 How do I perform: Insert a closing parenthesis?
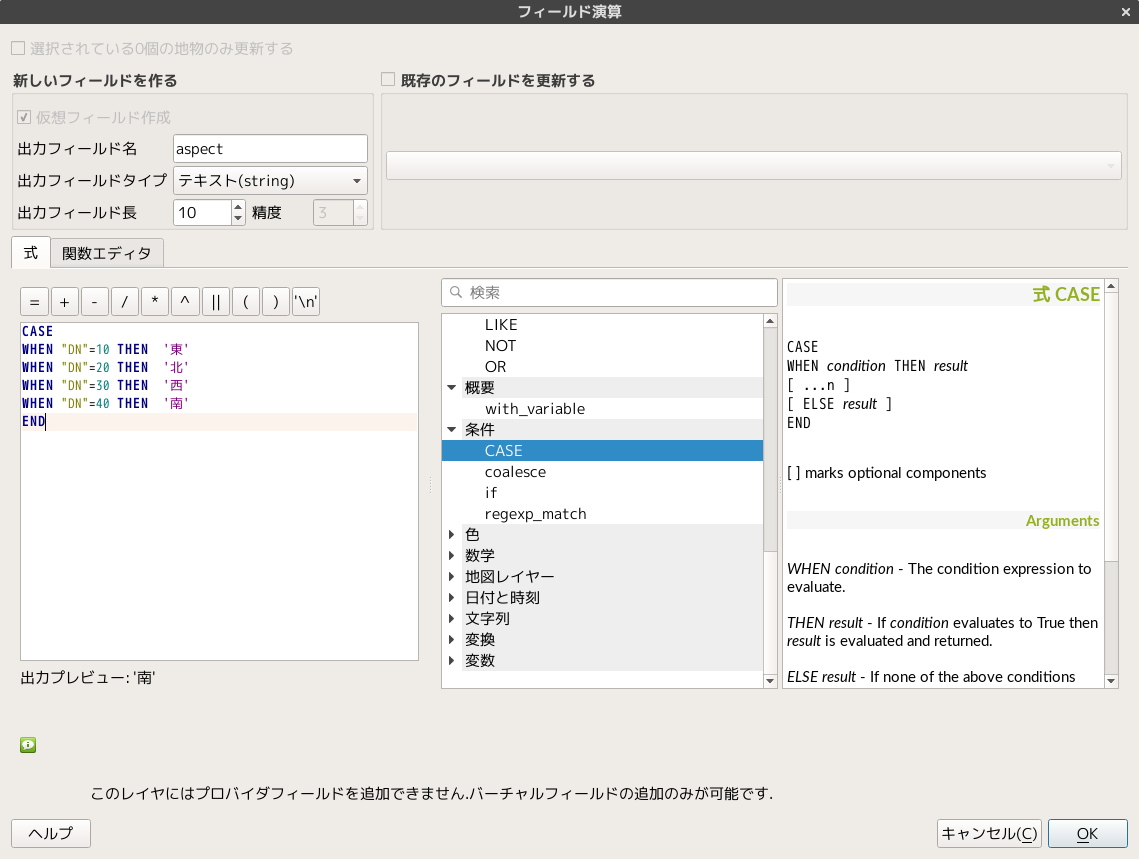pos(275,302)
